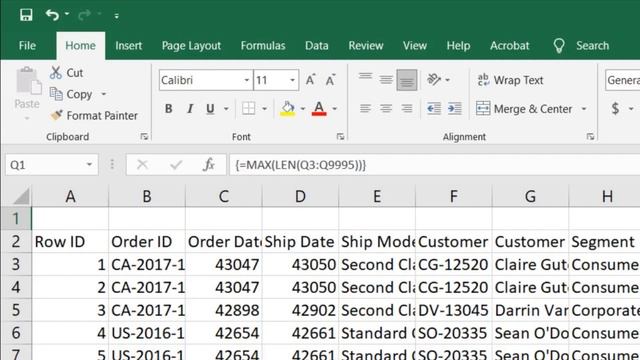Click the Select All corner triangle
Viewport: 640px width, 360px height.
(20, 196)
